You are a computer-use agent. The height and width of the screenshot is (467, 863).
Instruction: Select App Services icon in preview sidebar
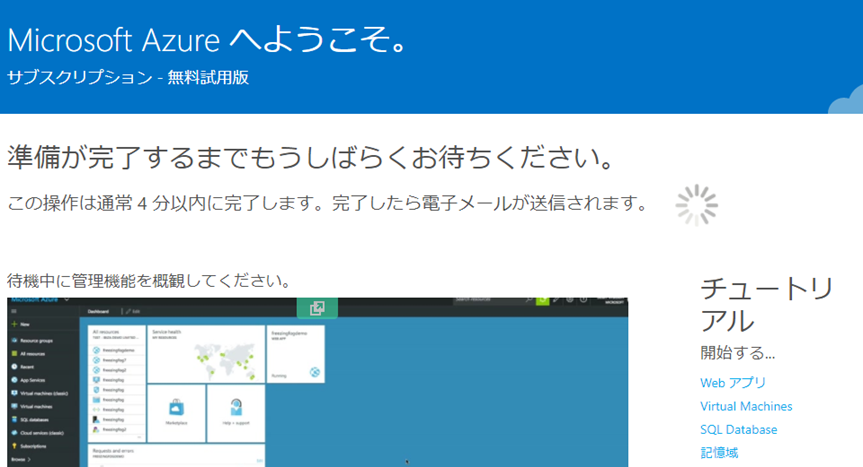(x=15, y=380)
